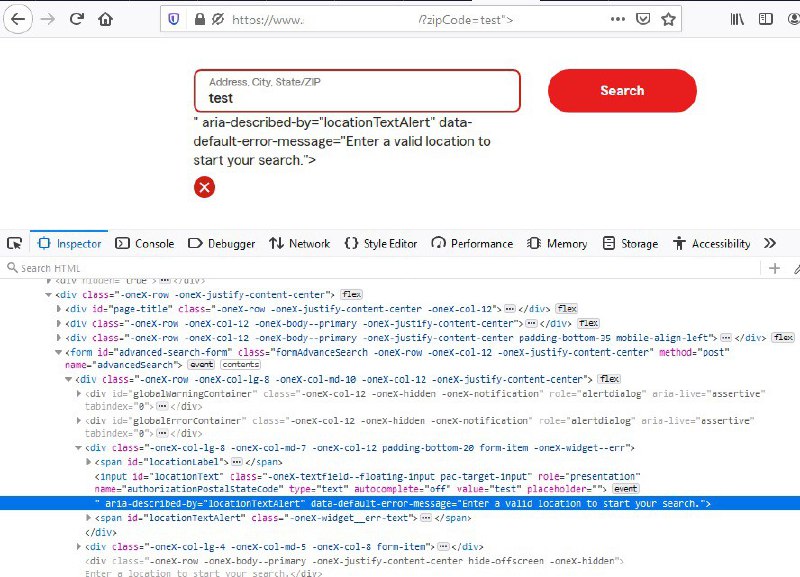Open the browser home page

pyautogui.click(x=106, y=19)
